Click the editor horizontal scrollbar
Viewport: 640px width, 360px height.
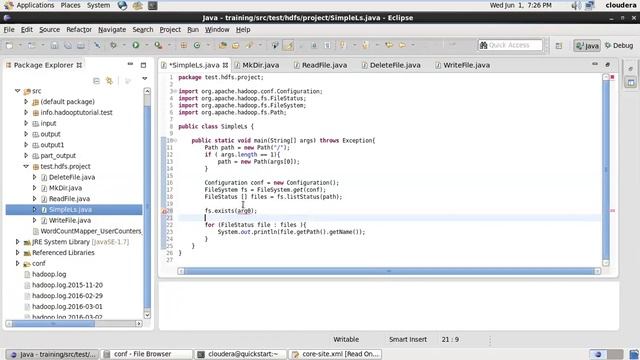point(389,271)
